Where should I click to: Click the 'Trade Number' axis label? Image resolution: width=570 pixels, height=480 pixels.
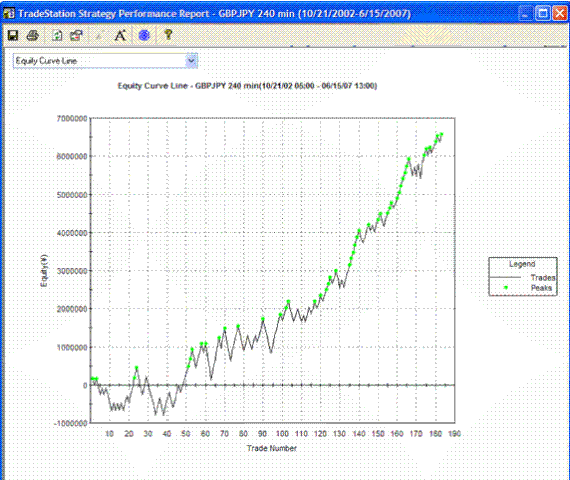point(272,448)
